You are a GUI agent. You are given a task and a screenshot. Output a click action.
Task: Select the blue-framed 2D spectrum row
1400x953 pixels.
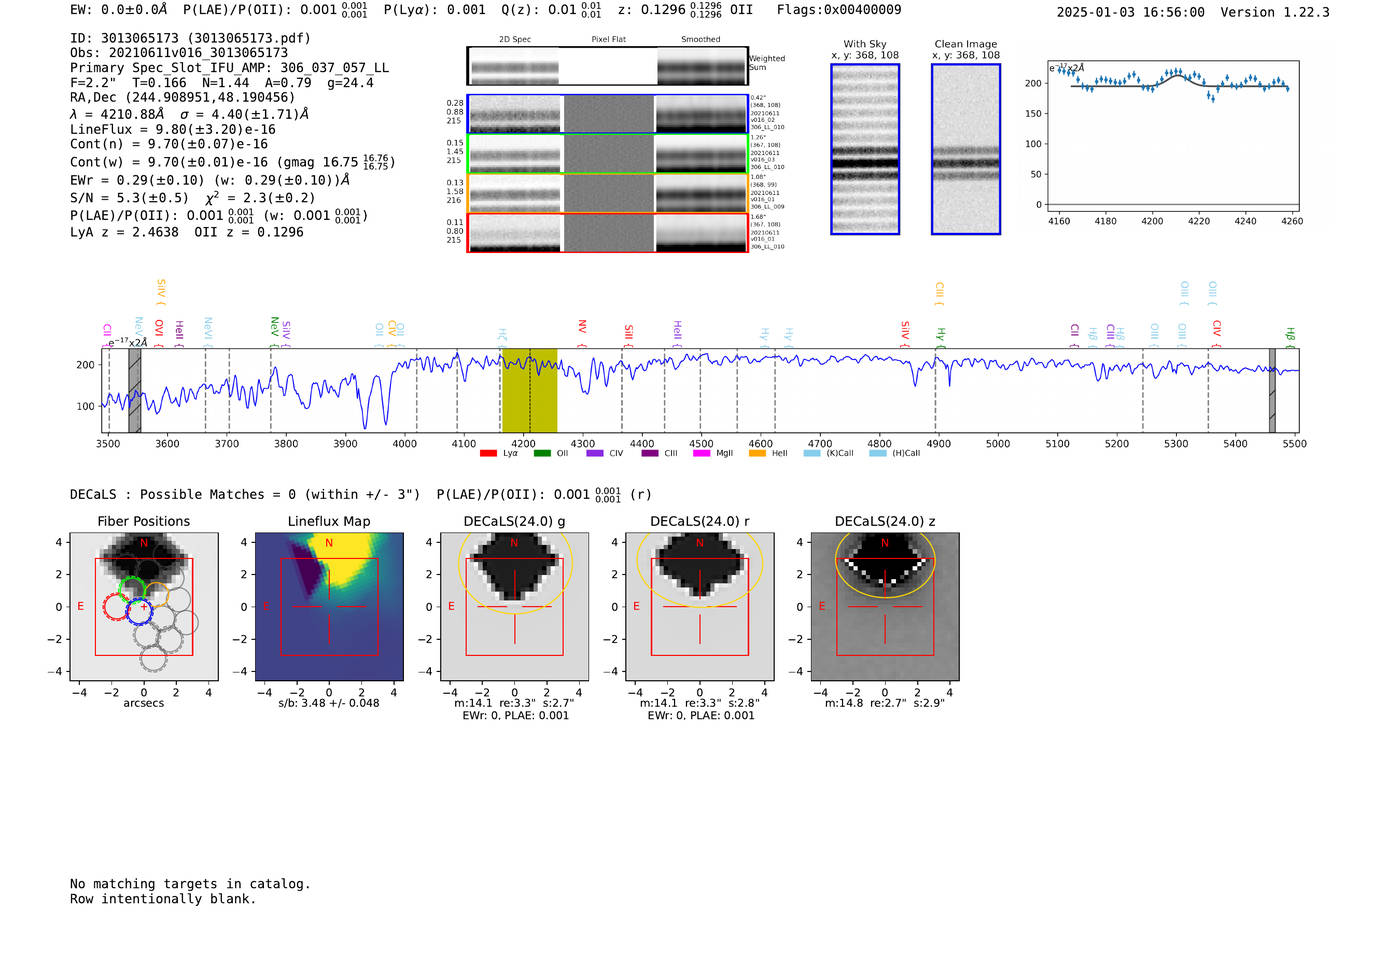[x=608, y=114]
